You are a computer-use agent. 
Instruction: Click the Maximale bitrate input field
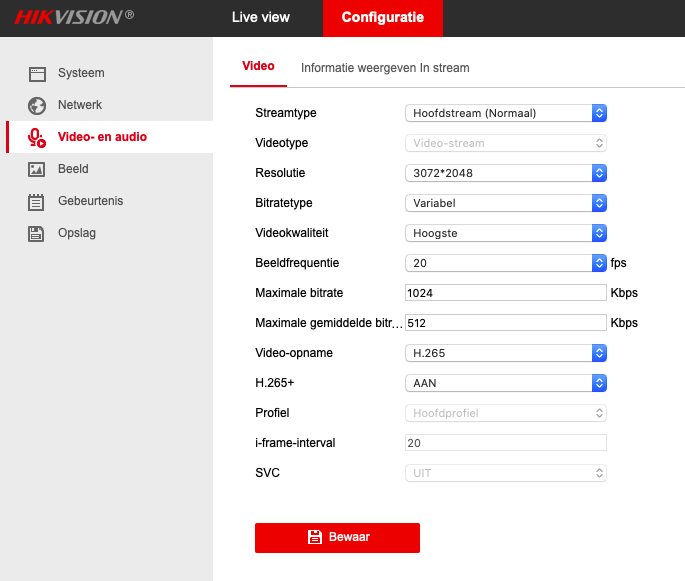pos(505,293)
